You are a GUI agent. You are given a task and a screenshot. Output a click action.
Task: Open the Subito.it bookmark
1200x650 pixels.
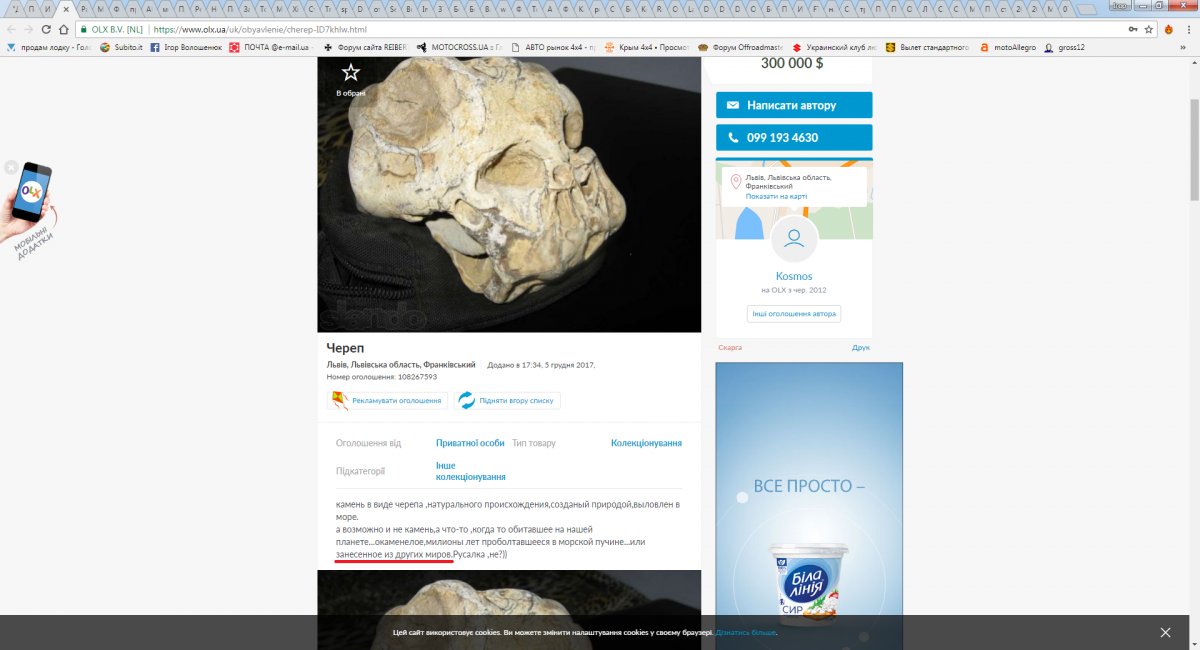122,47
